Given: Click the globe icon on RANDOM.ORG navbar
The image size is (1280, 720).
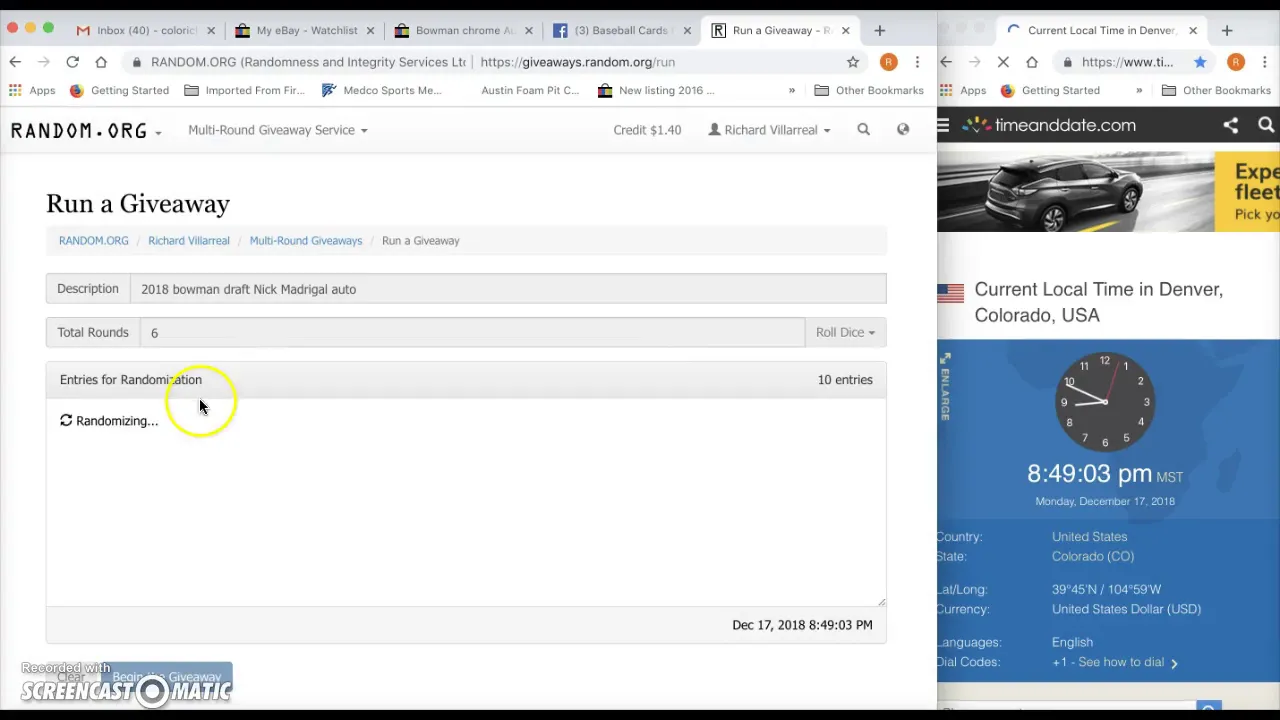Looking at the screenshot, I should coord(903,129).
